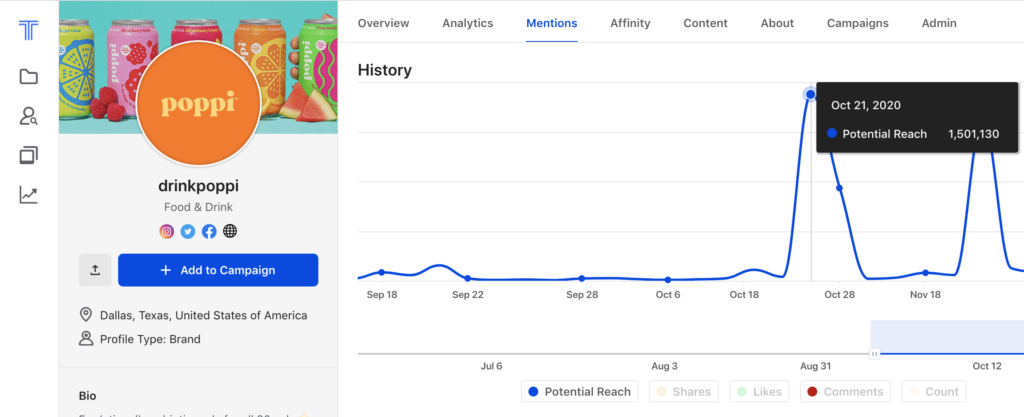Open the Campaigns tab
Screen dimensions: 1024x417
pos(857,23)
